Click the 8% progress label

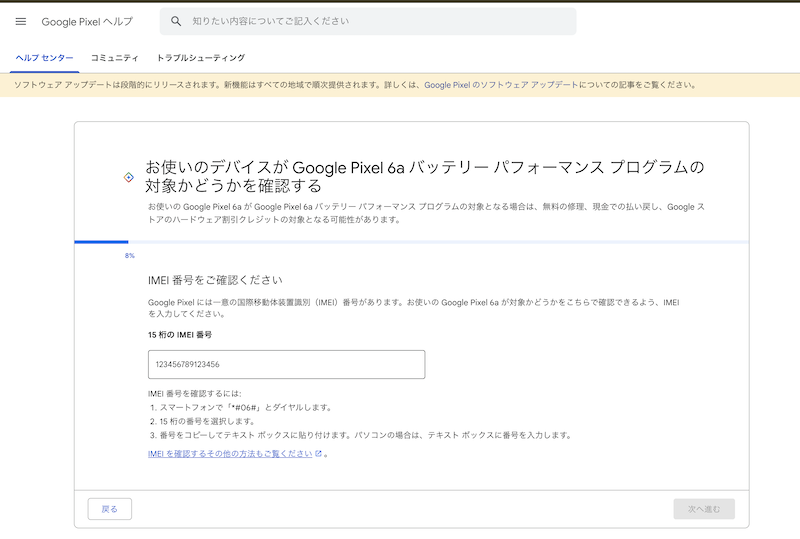point(129,256)
